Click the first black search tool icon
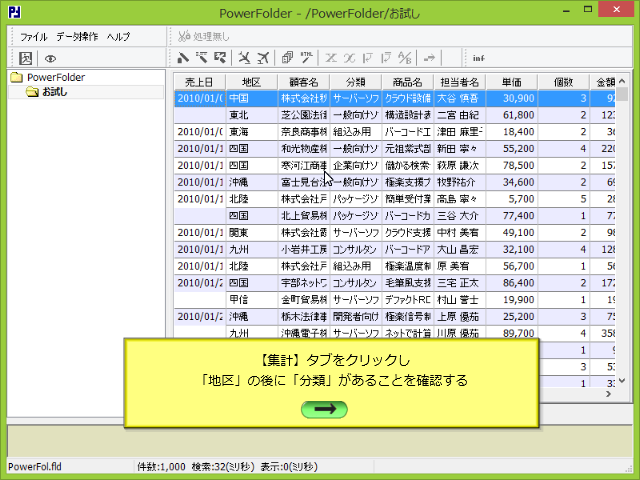The image size is (640, 480). [x=183, y=58]
